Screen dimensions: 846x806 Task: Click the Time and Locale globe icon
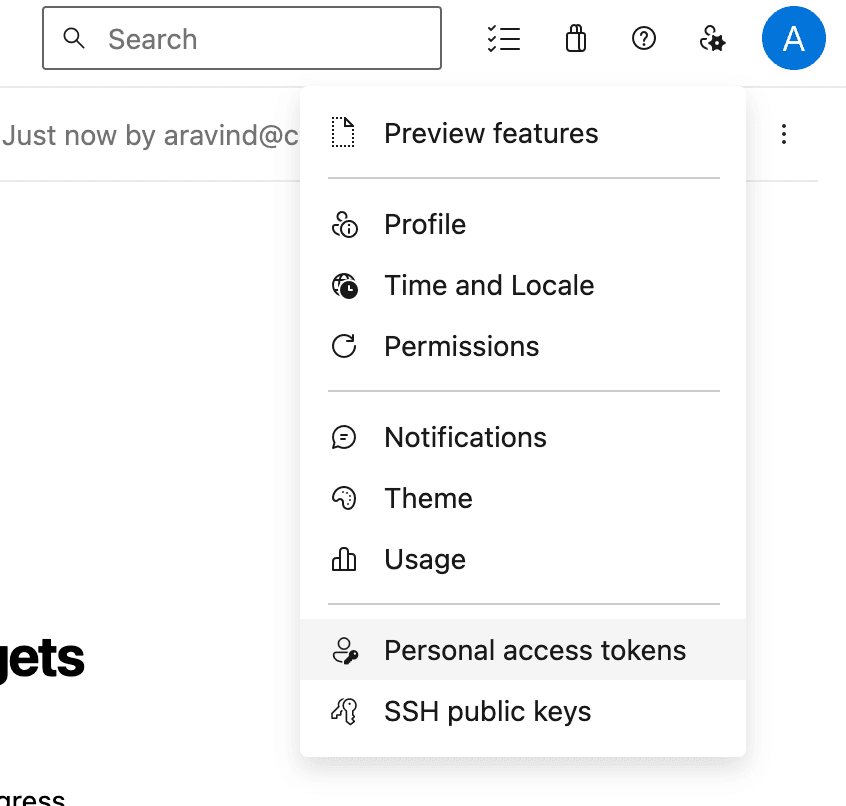[344, 286]
